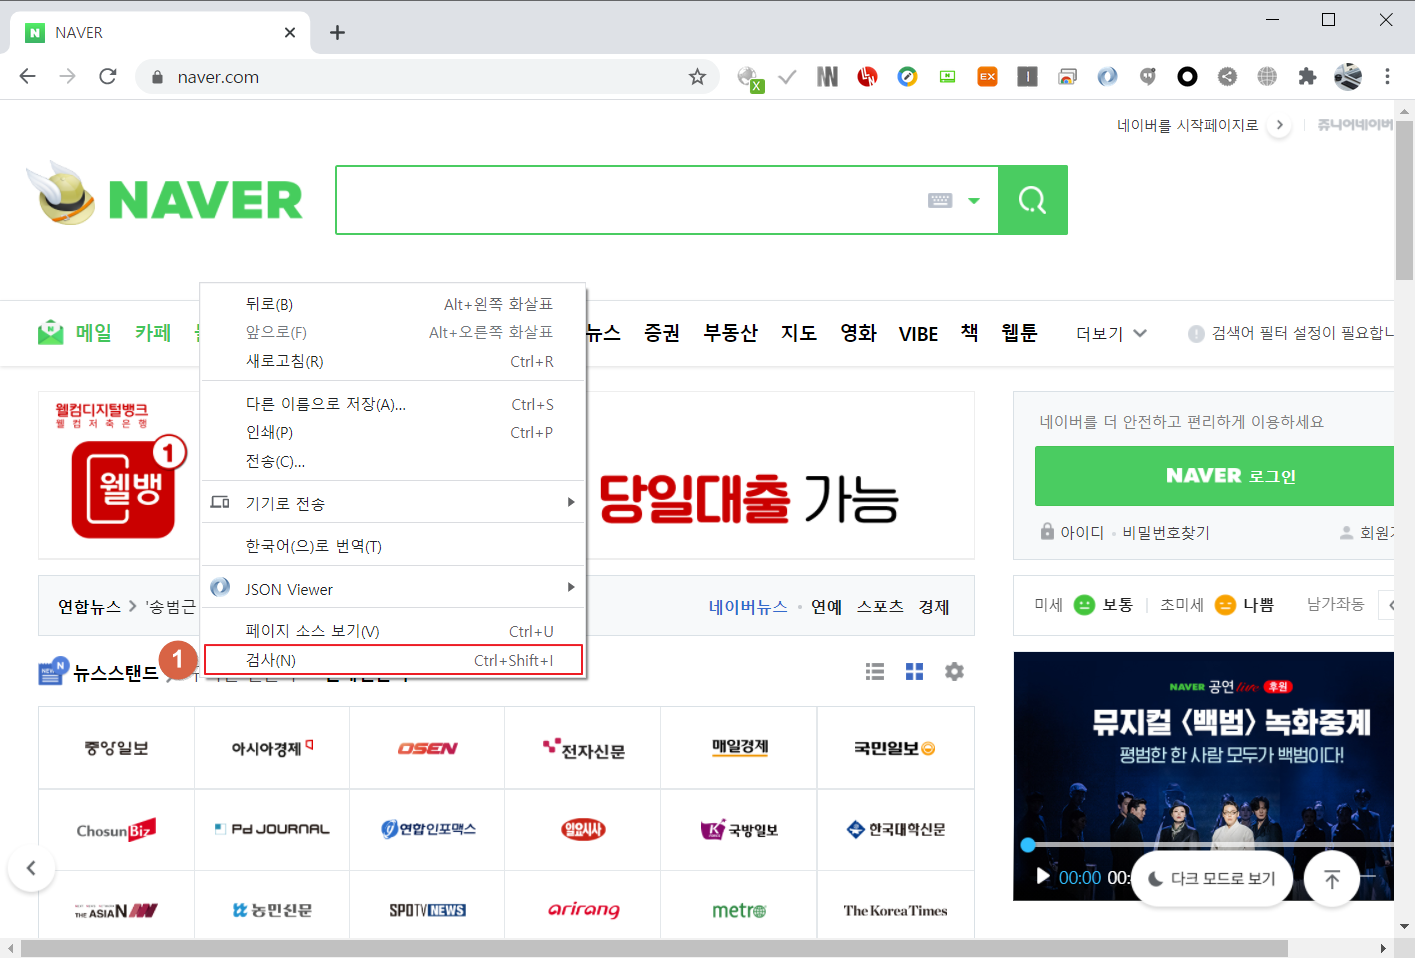Select 뒤로(B) in the context menu
Image resolution: width=1415 pixels, height=958 pixels.
coord(393,304)
